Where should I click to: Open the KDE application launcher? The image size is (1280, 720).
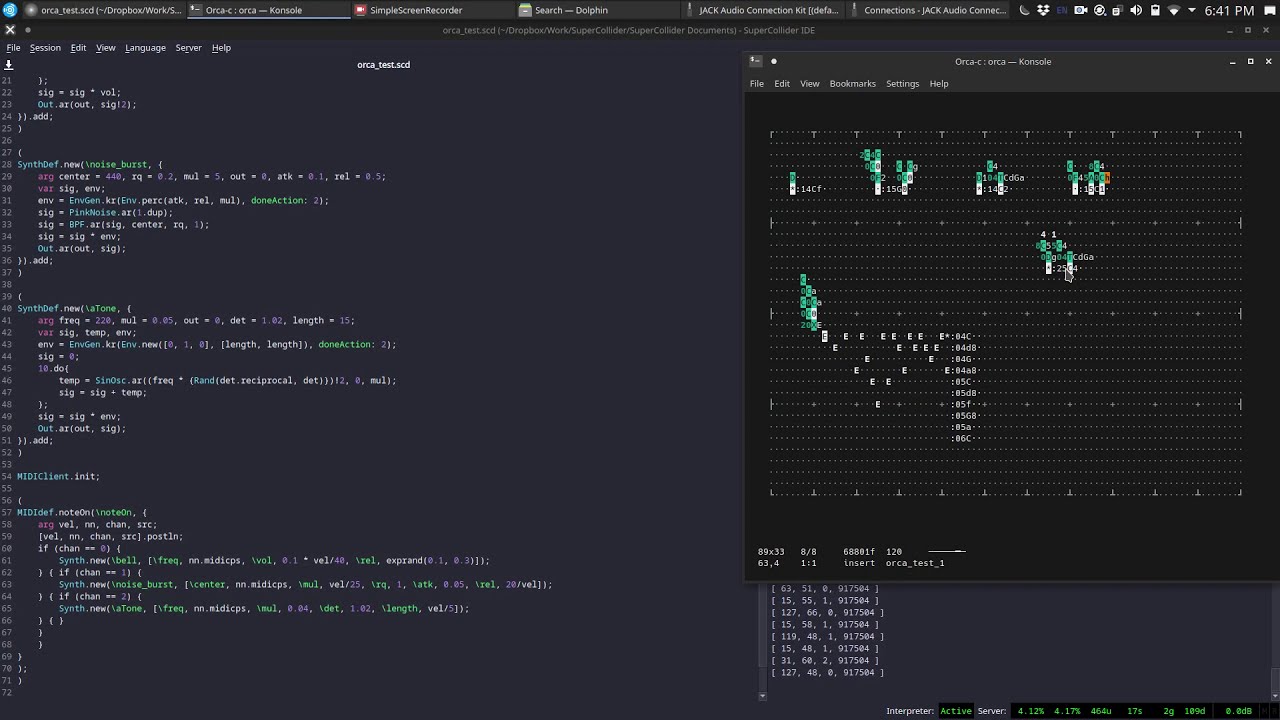click(x=10, y=10)
